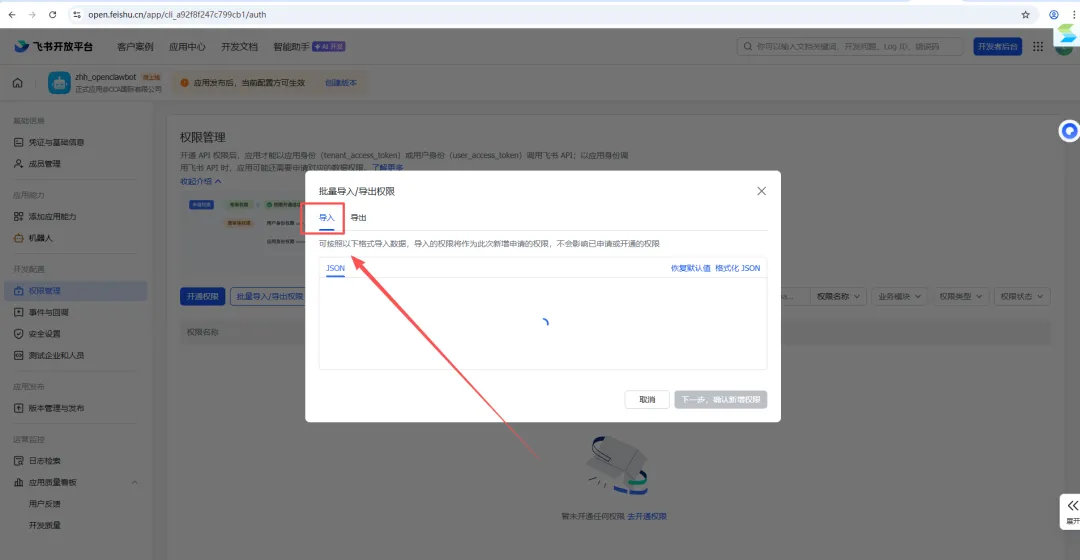
Task: Click the 日志检索 icon
Action: click(19, 461)
